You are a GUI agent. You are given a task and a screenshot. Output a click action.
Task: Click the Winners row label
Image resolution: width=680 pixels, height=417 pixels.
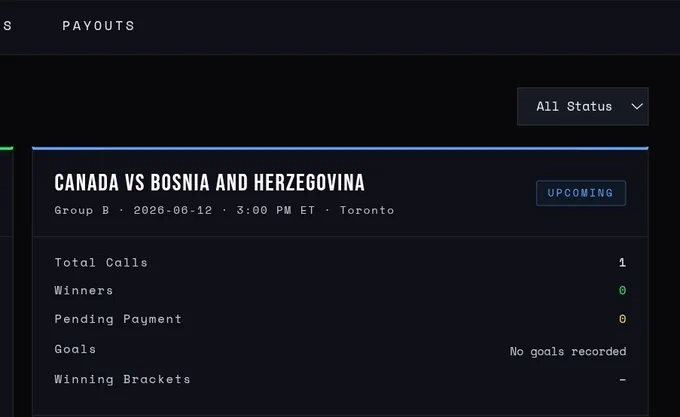(x=84, y=290)
